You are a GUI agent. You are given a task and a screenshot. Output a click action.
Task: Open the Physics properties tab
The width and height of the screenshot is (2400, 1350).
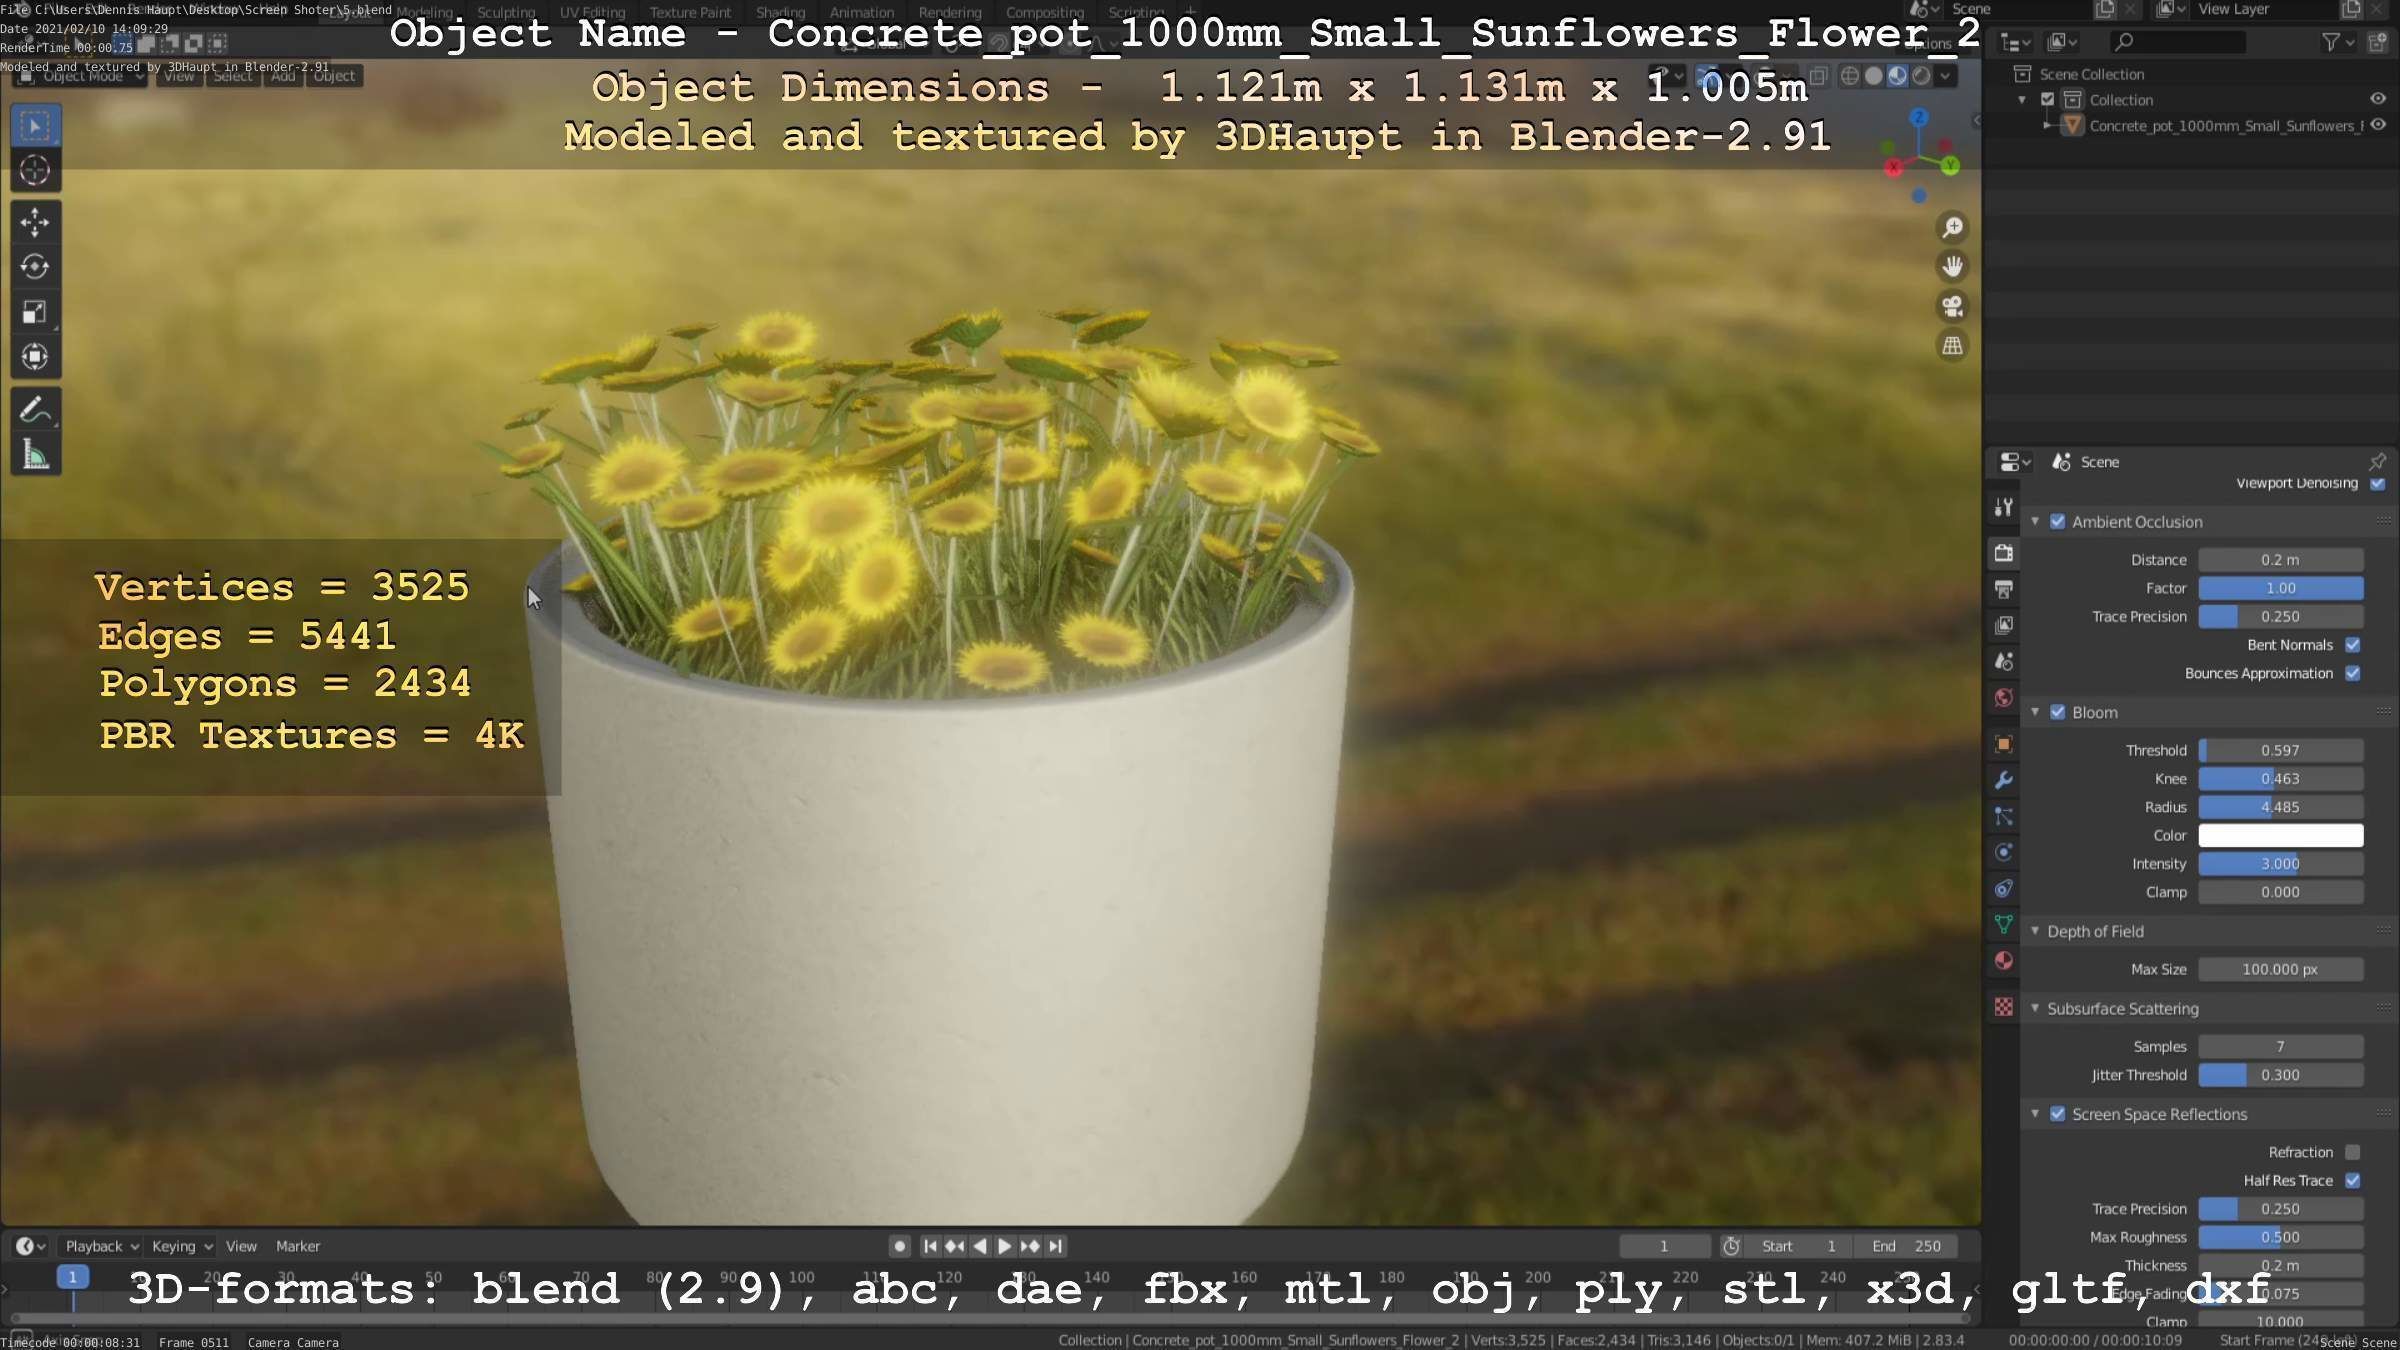point(2003,852)
